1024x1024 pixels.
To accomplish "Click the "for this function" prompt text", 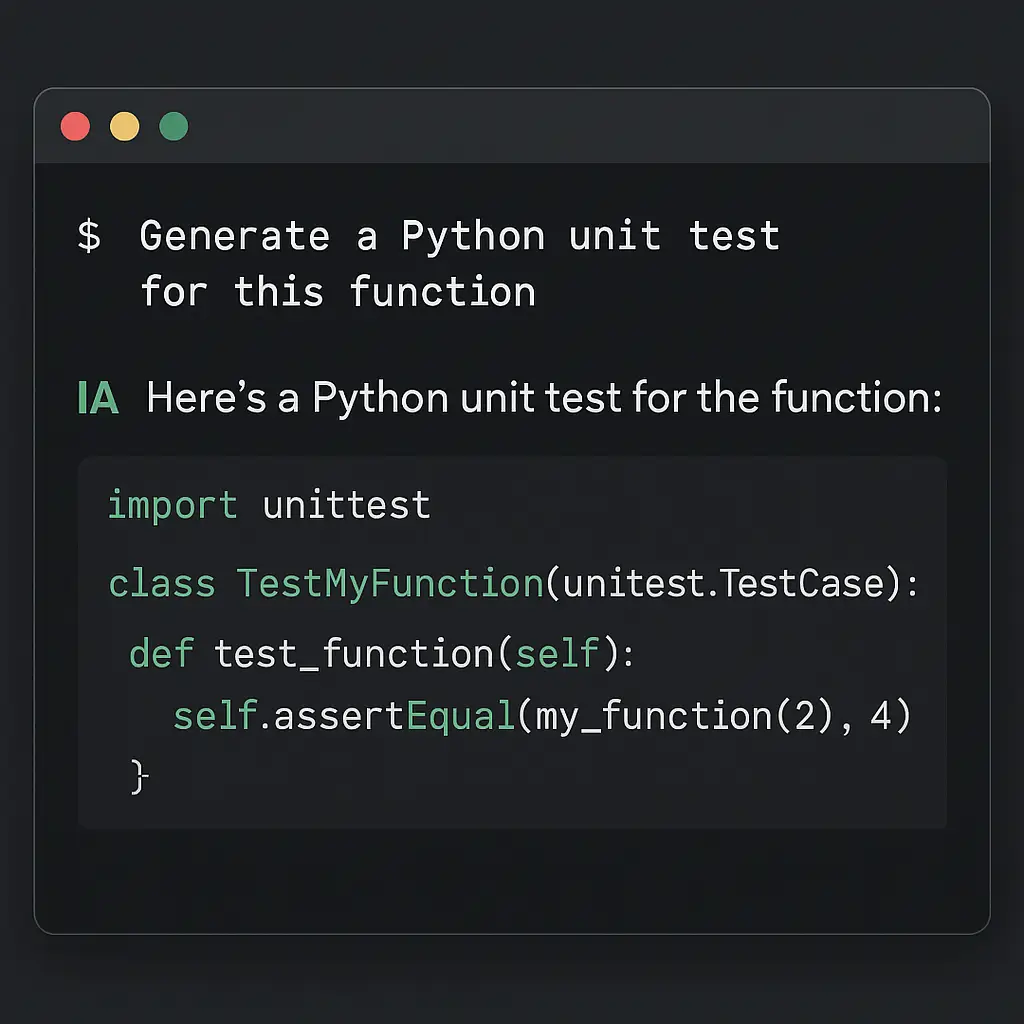I will (x=337, y=292).
